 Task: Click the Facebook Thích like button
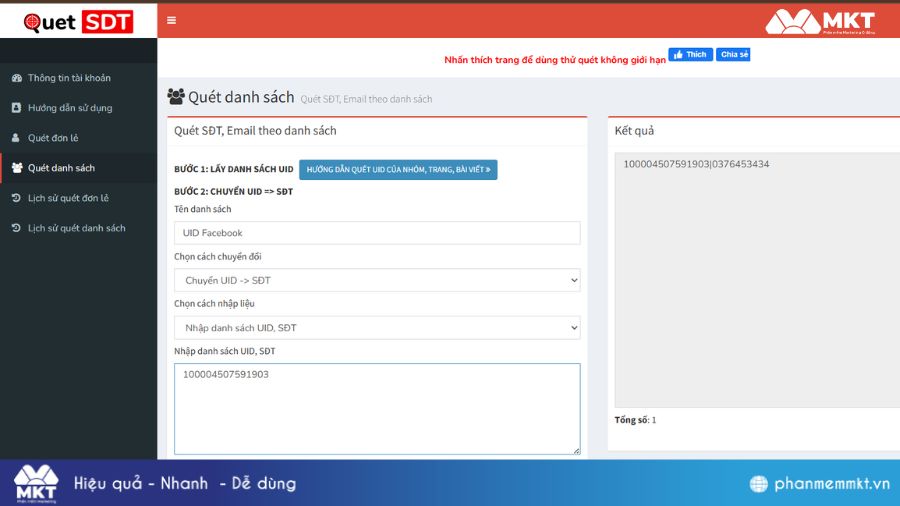click(690, 55)
